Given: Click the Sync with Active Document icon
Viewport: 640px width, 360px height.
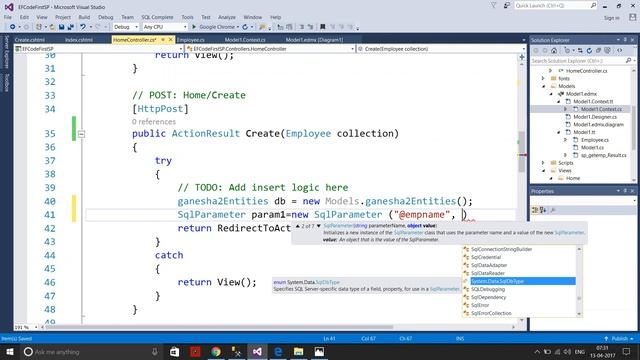Looking at the screenshot, I should (x=580, y=51).
